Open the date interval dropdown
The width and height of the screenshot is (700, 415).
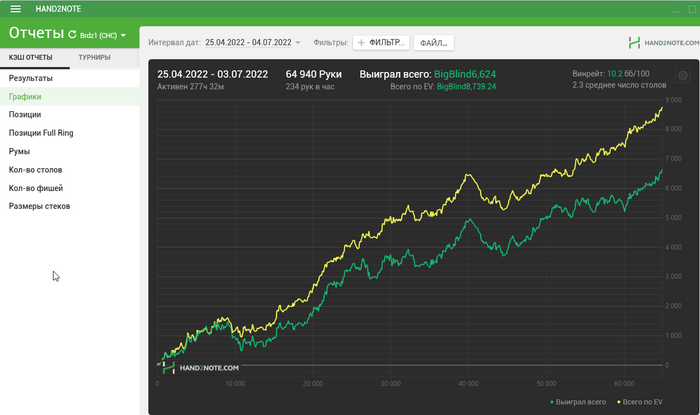[253, 42]
